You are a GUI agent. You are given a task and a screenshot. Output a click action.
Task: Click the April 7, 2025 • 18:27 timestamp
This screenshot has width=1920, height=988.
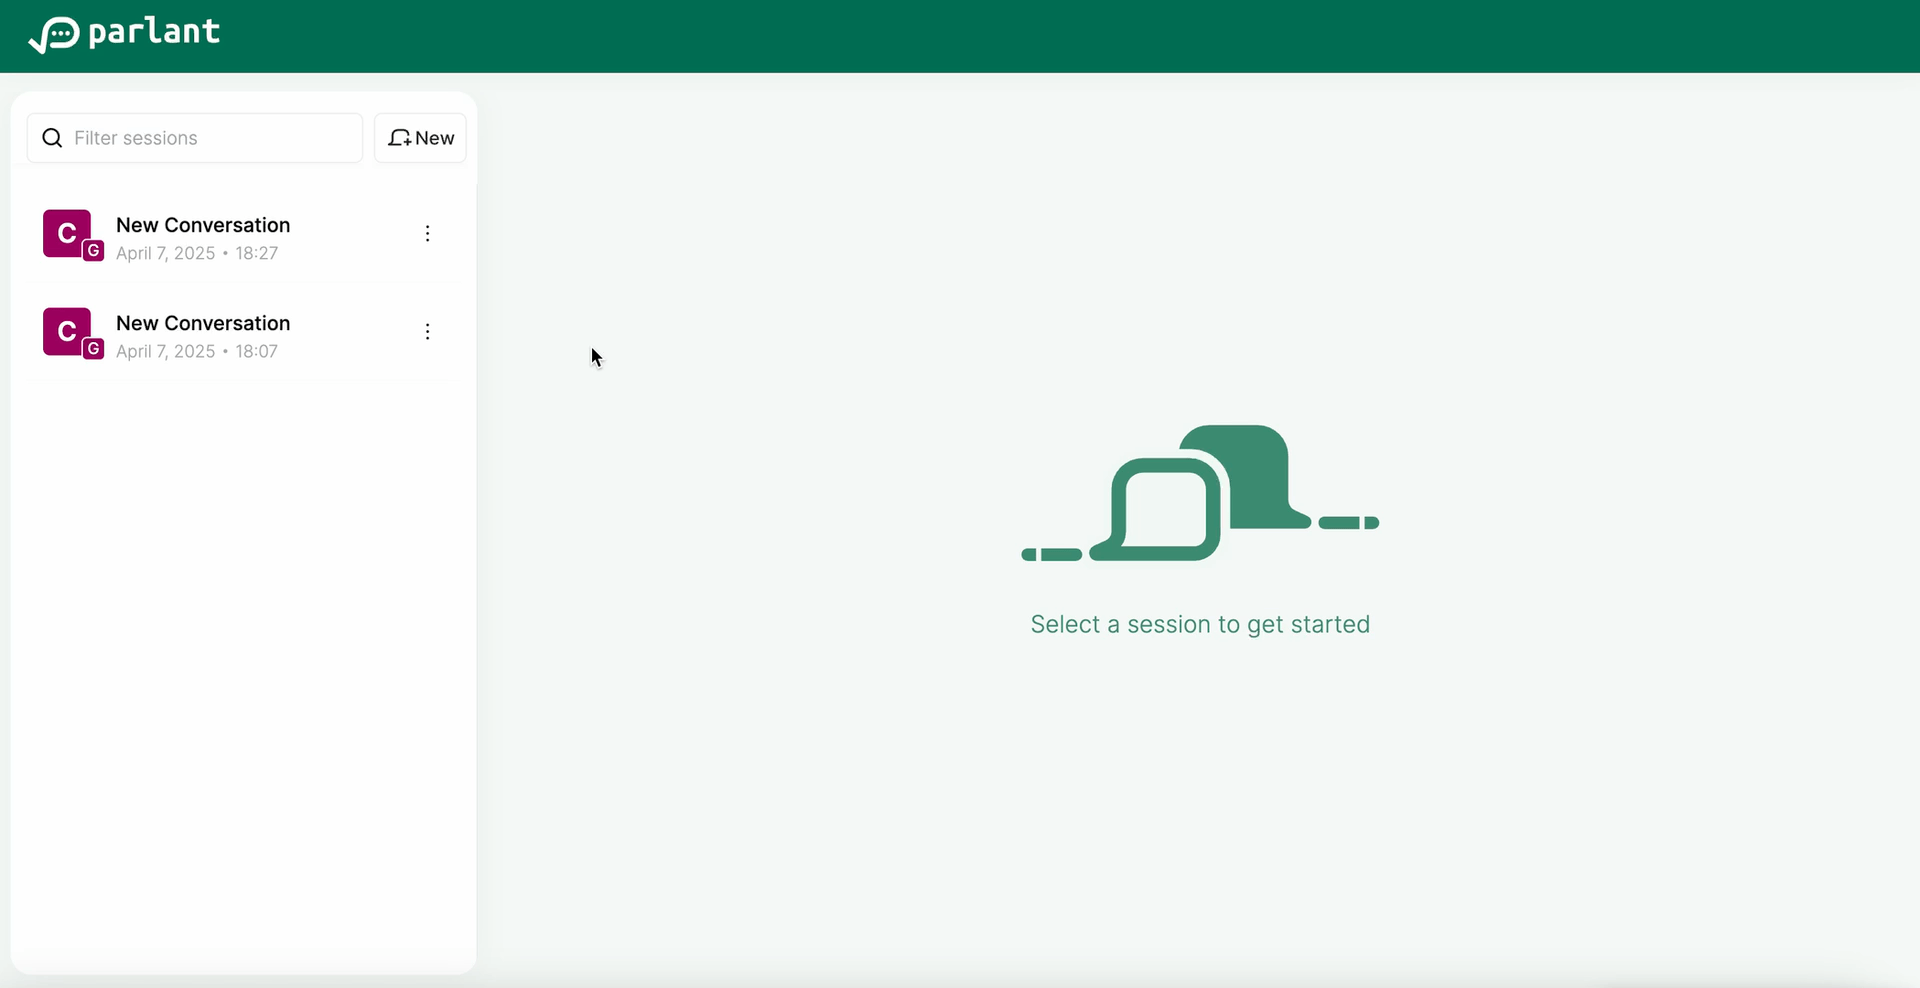point(197,254)
